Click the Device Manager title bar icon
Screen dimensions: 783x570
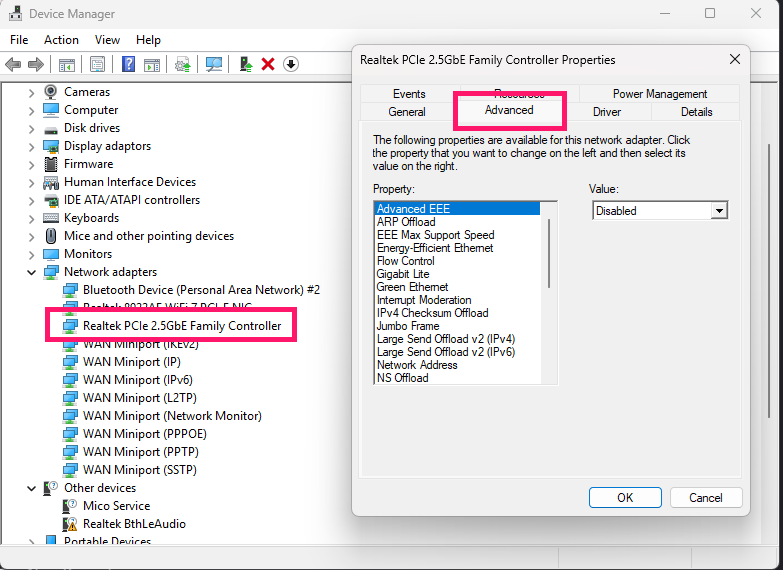15,13
